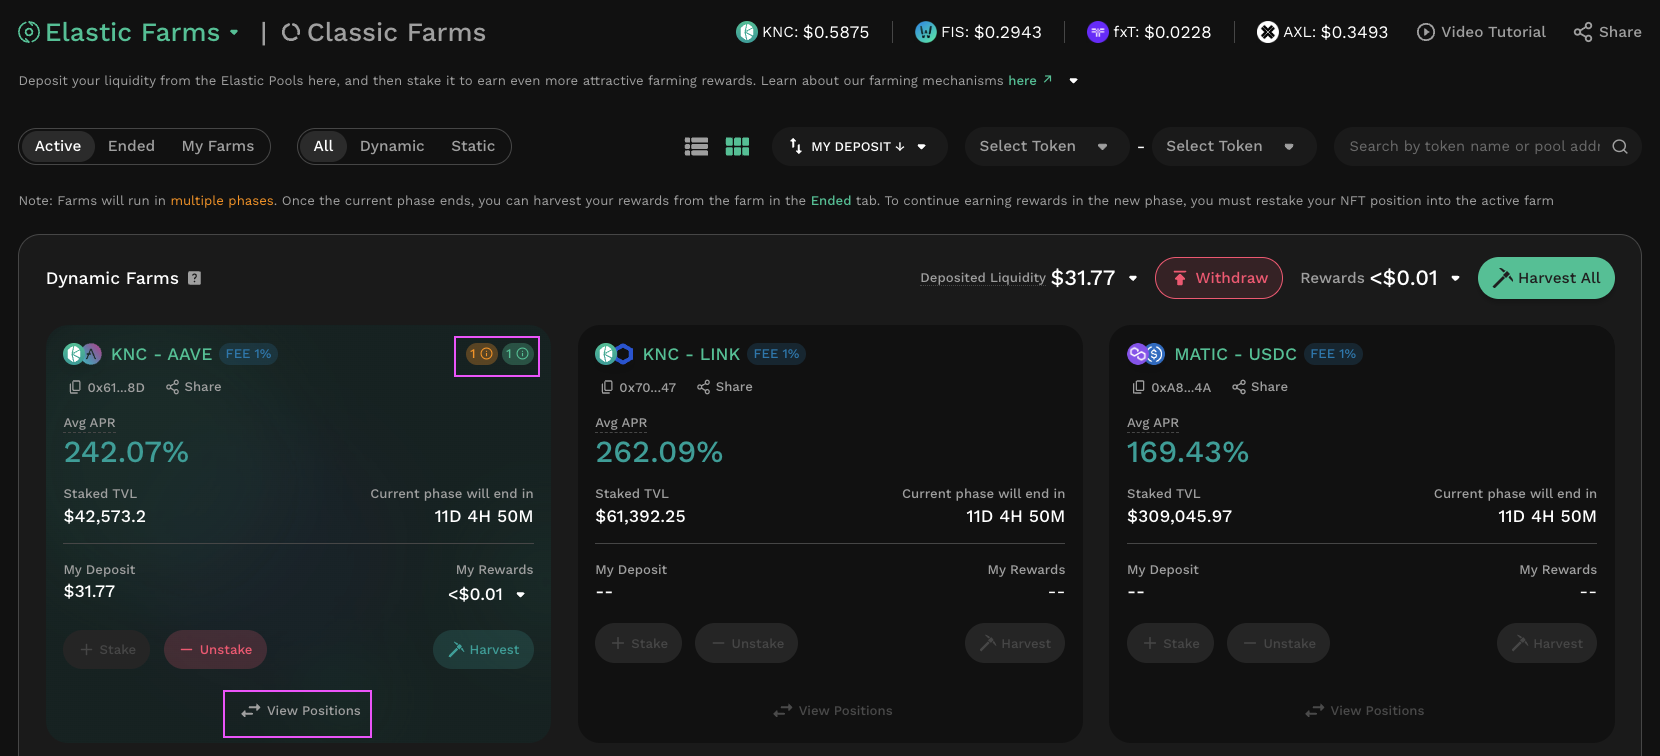This screenshot has height=756, width=1660.
Task: Select the Ended farms filter
Action: pyautogui.click(x=131, y=146)
